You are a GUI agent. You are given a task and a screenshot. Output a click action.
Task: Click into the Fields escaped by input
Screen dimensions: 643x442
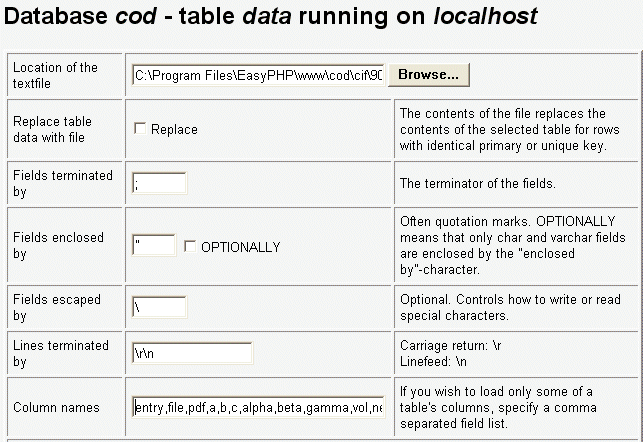pyautogui.click(x=159, y=308)
